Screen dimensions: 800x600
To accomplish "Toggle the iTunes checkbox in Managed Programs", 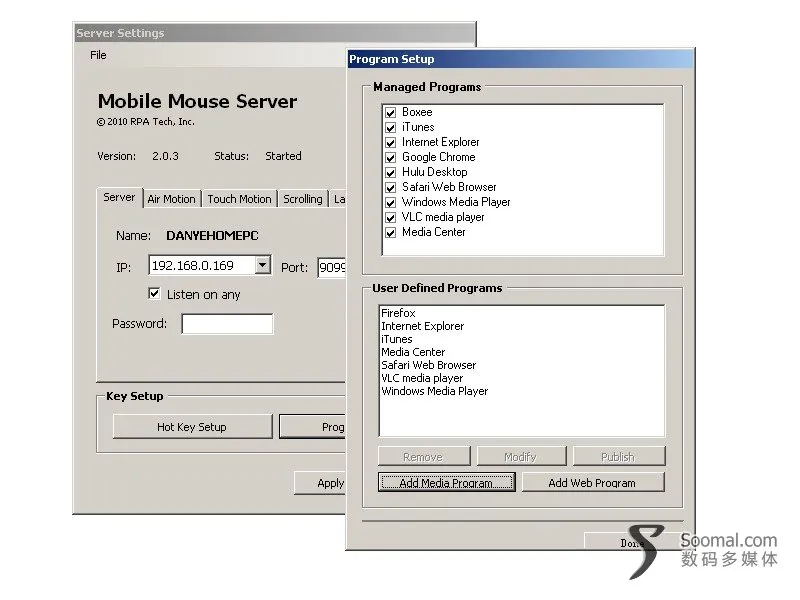I will tap(391, 128).
